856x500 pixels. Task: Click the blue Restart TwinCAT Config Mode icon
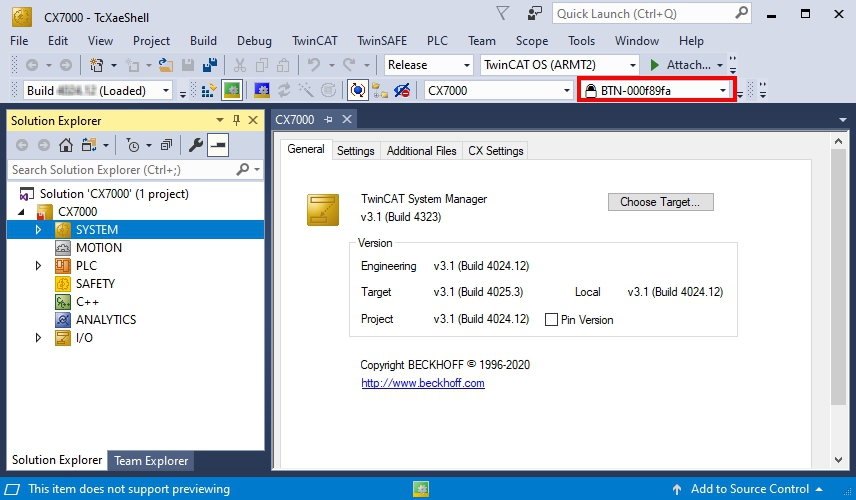[x=261, y=91]
